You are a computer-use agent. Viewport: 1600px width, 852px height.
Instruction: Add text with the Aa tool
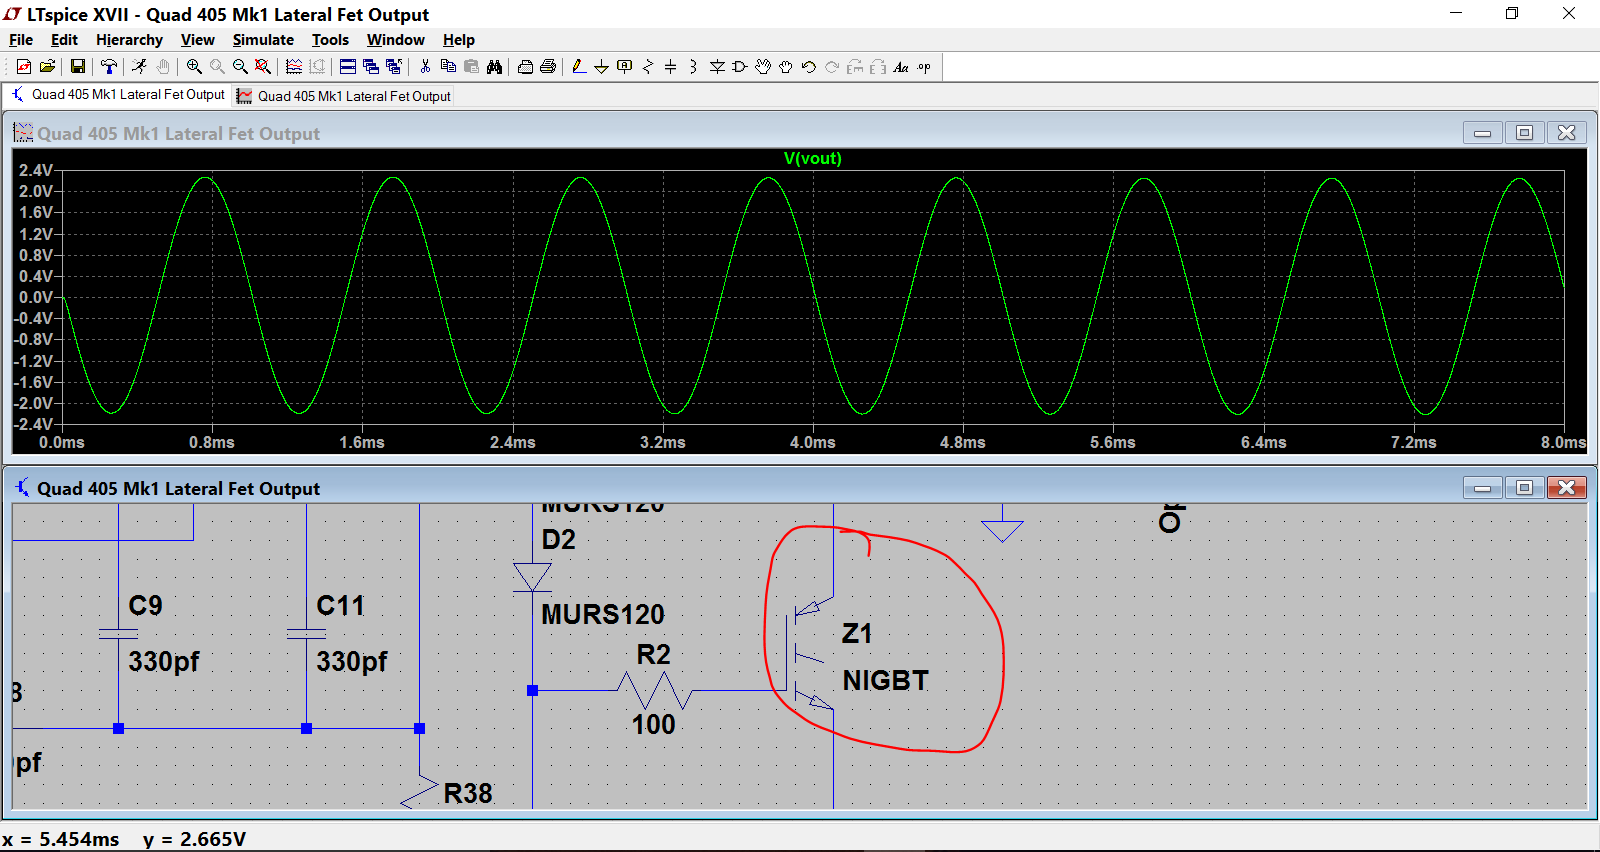click(x=901, y=67)
